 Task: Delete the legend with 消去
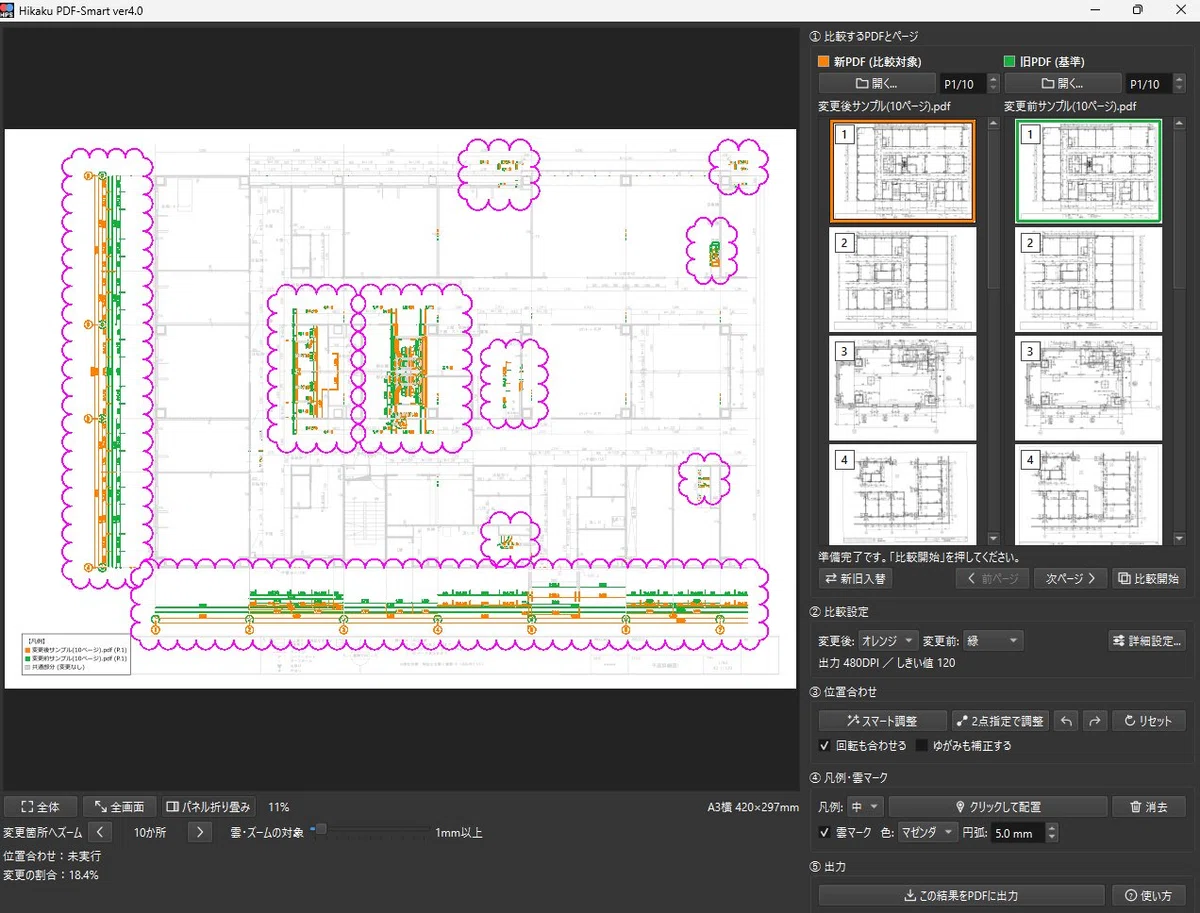click(1149, 806)
